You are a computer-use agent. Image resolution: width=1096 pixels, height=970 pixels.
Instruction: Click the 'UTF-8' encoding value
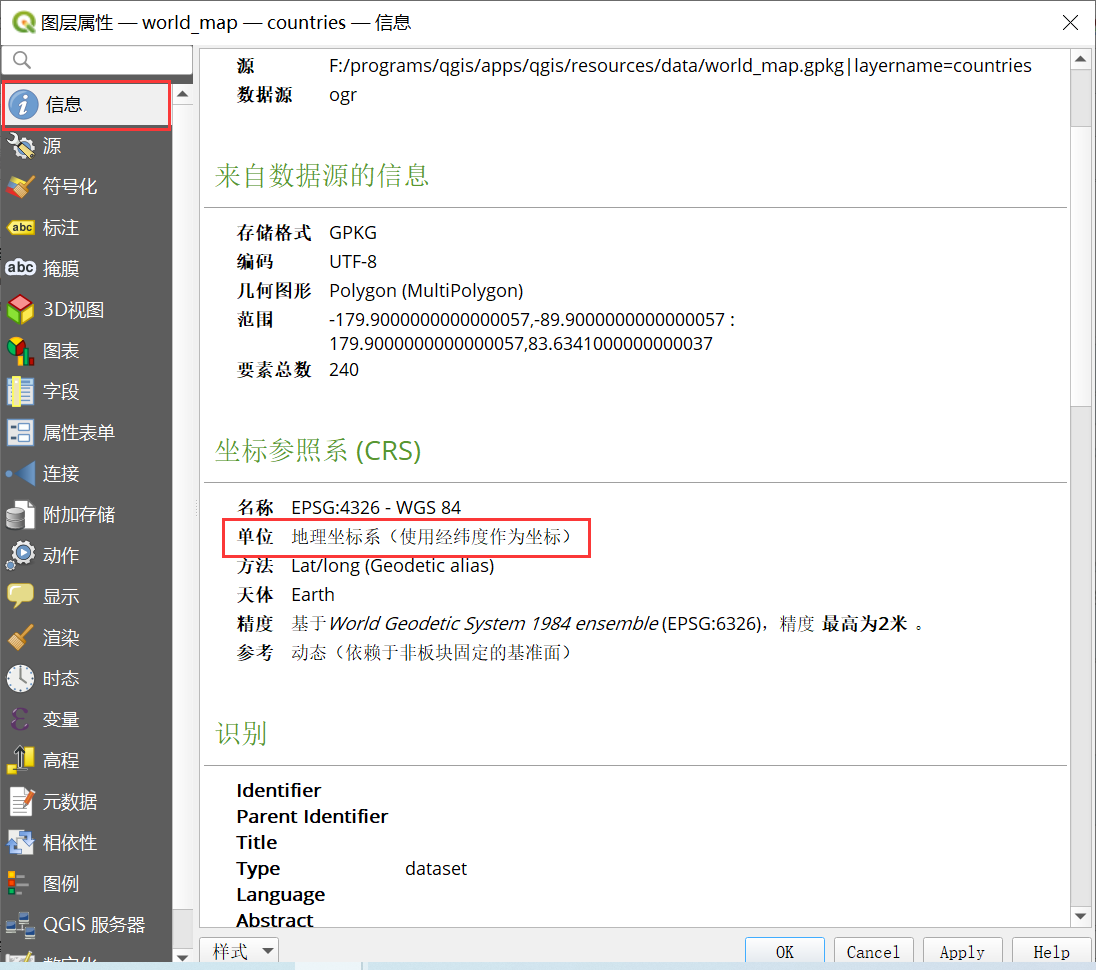pyautogui.click(x=353, y=261)
